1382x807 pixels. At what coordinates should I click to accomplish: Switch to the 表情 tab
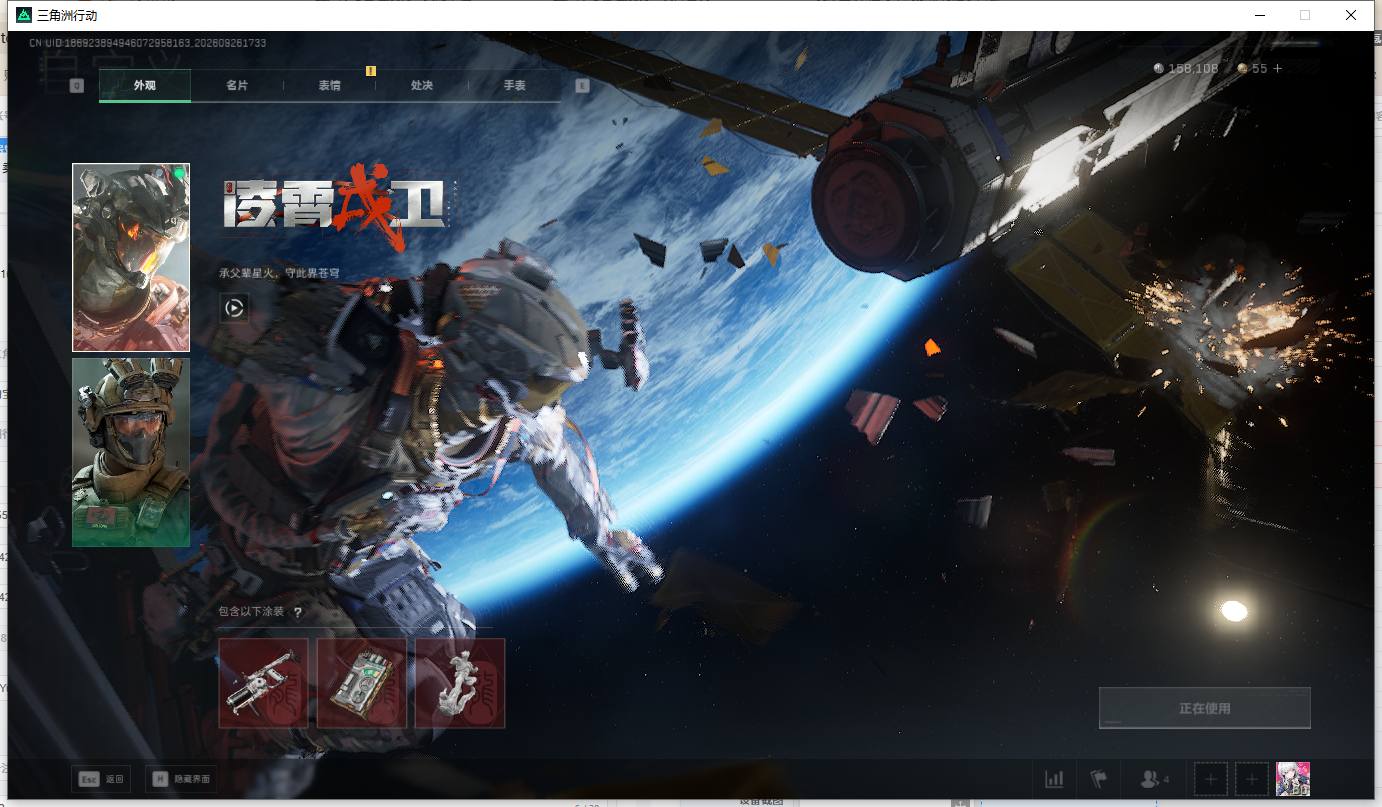[x=329, y=86]
